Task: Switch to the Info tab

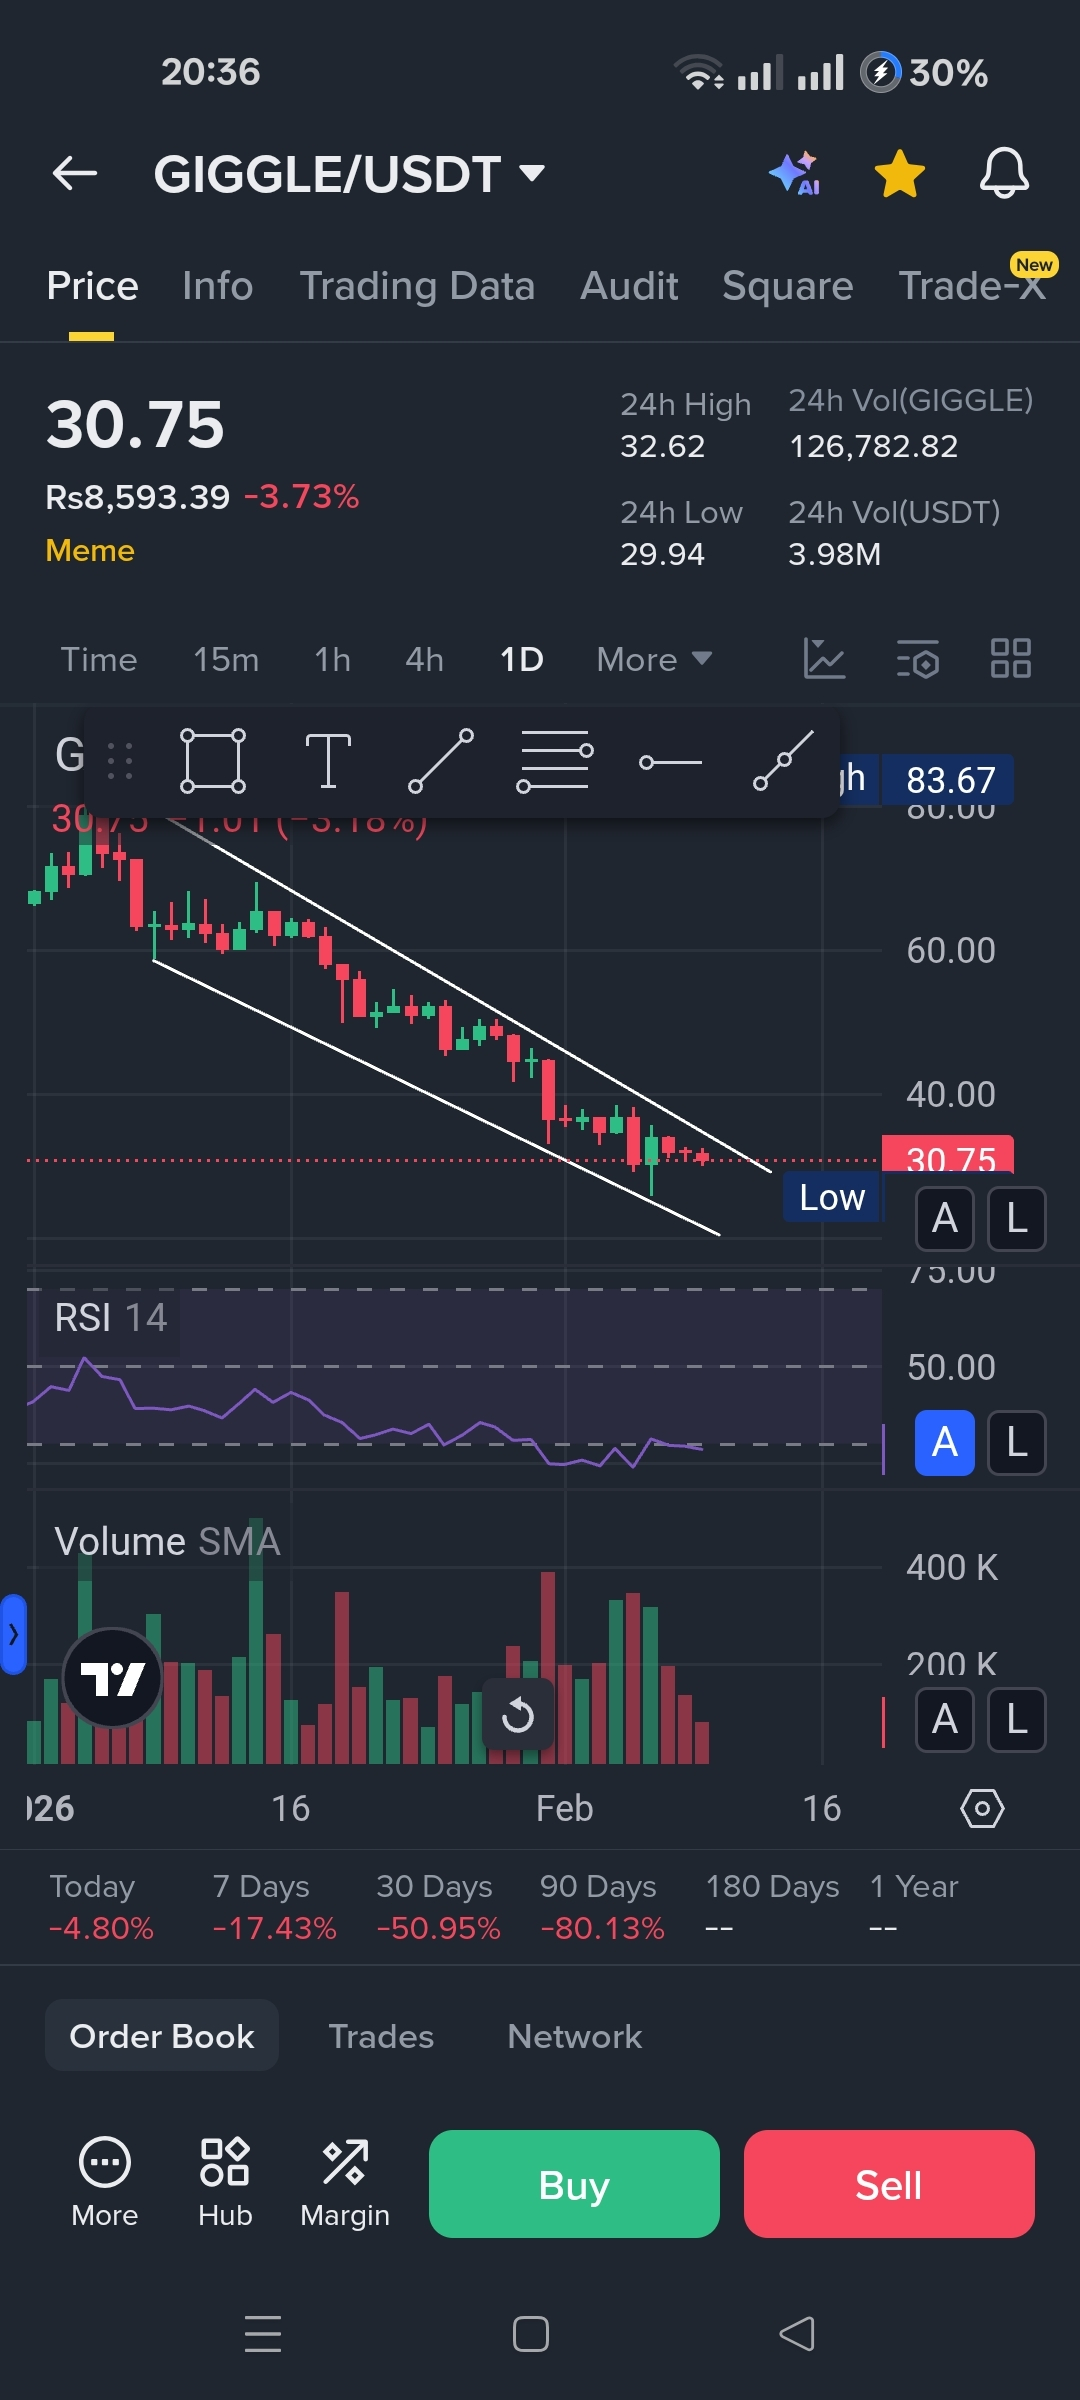Action: 218,286
